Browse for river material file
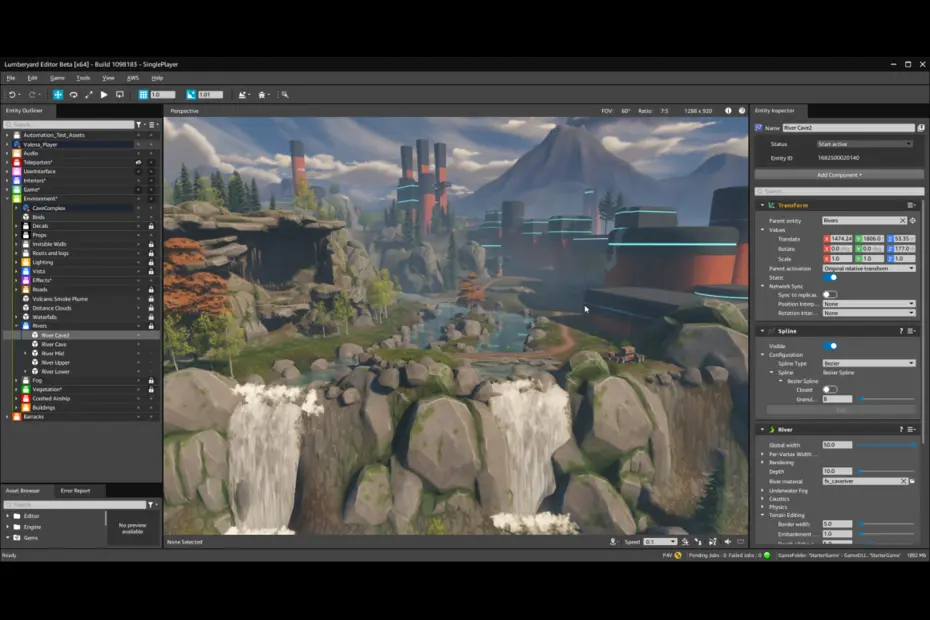 click(x=912, y=481)
